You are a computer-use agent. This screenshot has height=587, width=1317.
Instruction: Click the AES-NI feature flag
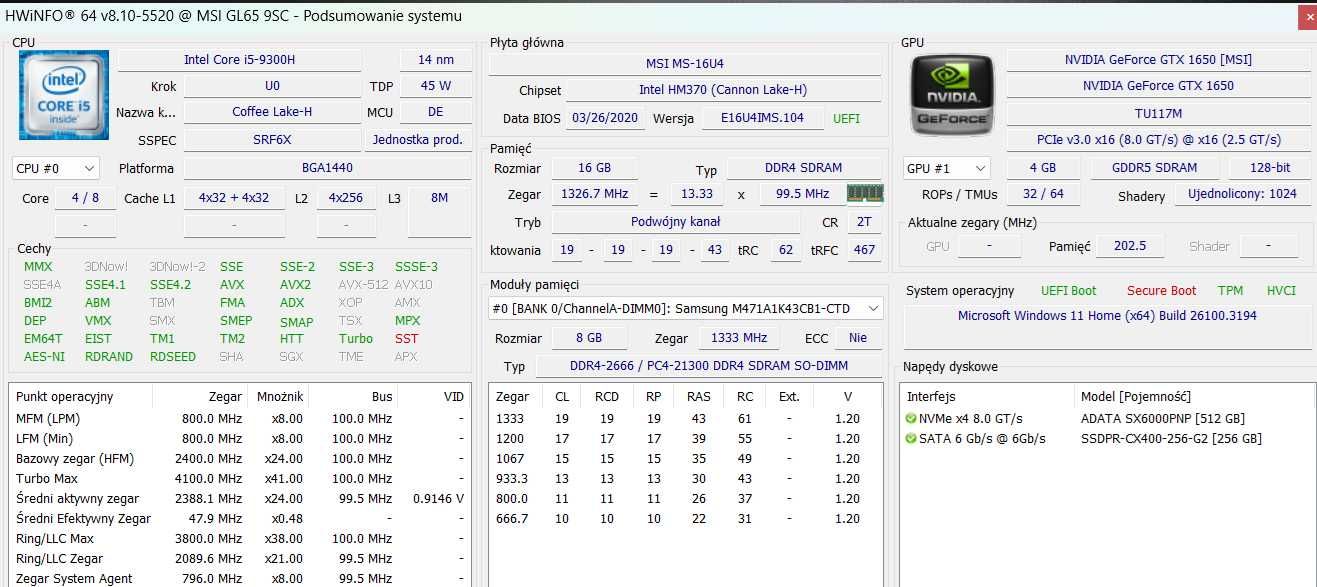(x=44, y=357)
